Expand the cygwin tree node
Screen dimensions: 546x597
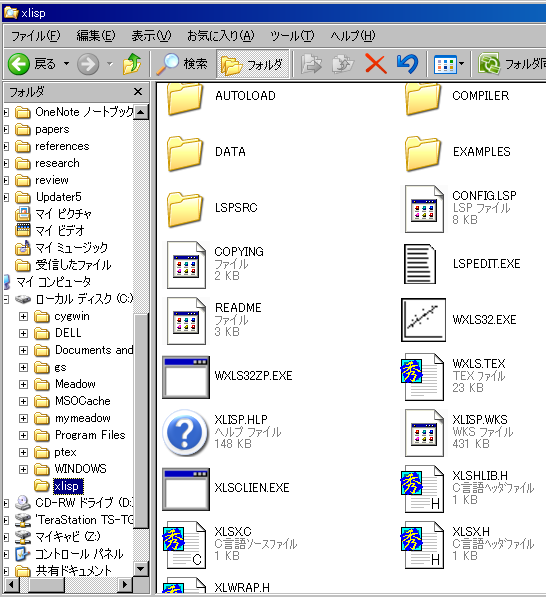(24, 316)
